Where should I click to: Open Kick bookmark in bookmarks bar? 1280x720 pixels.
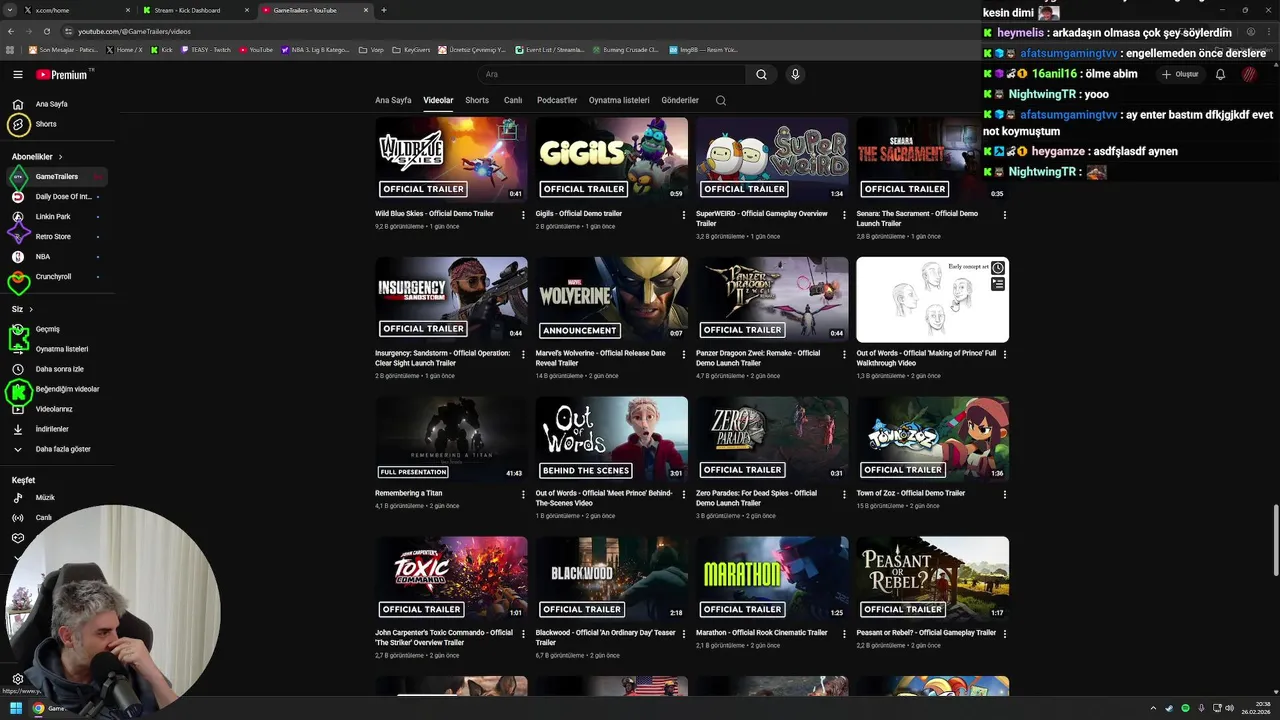(162, 49)
